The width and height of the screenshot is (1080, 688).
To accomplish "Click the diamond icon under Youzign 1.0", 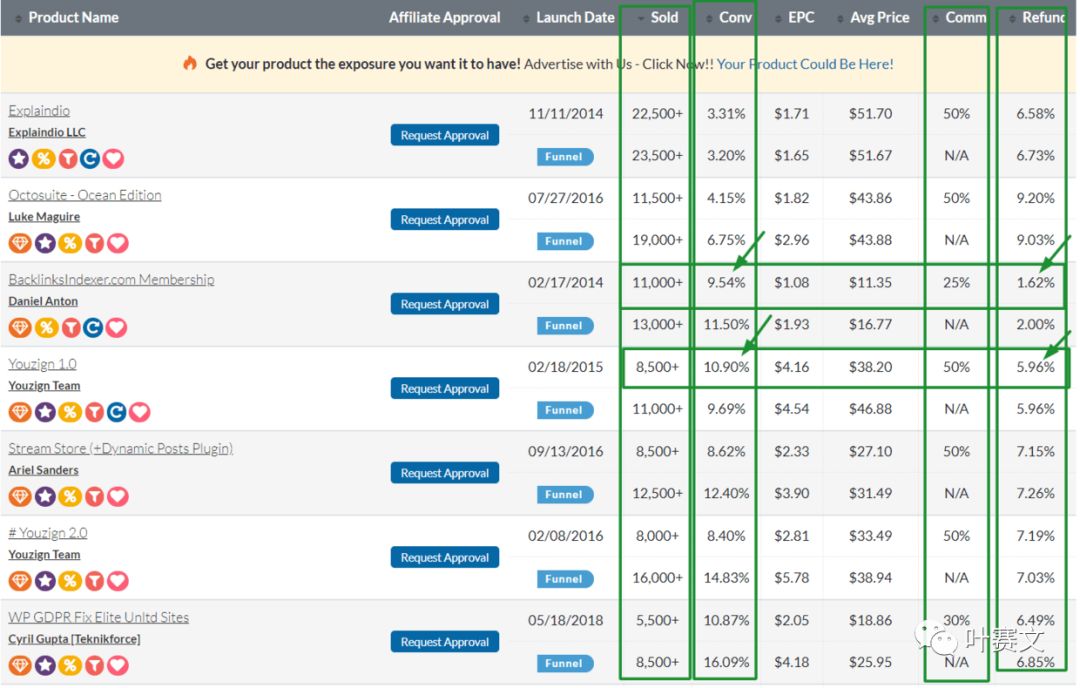I will coord(20,413).
